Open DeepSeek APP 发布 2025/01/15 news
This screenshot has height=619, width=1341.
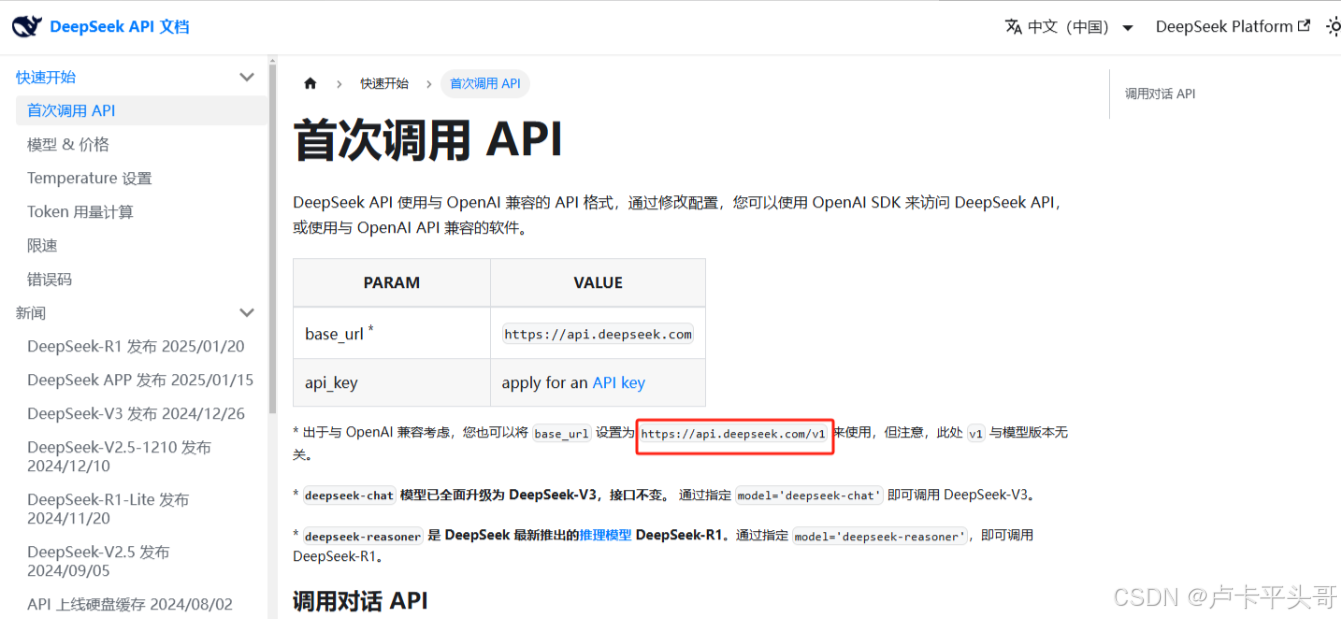click(x=141, y=380)
